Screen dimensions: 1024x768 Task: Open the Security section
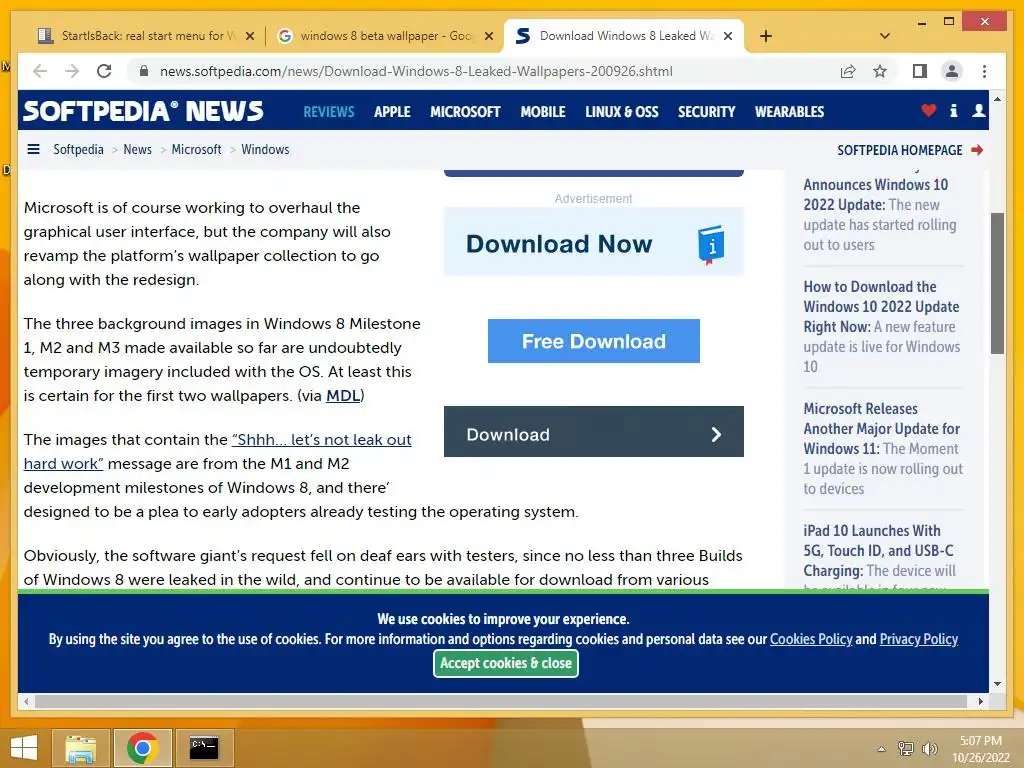click(x=707, y=112)
